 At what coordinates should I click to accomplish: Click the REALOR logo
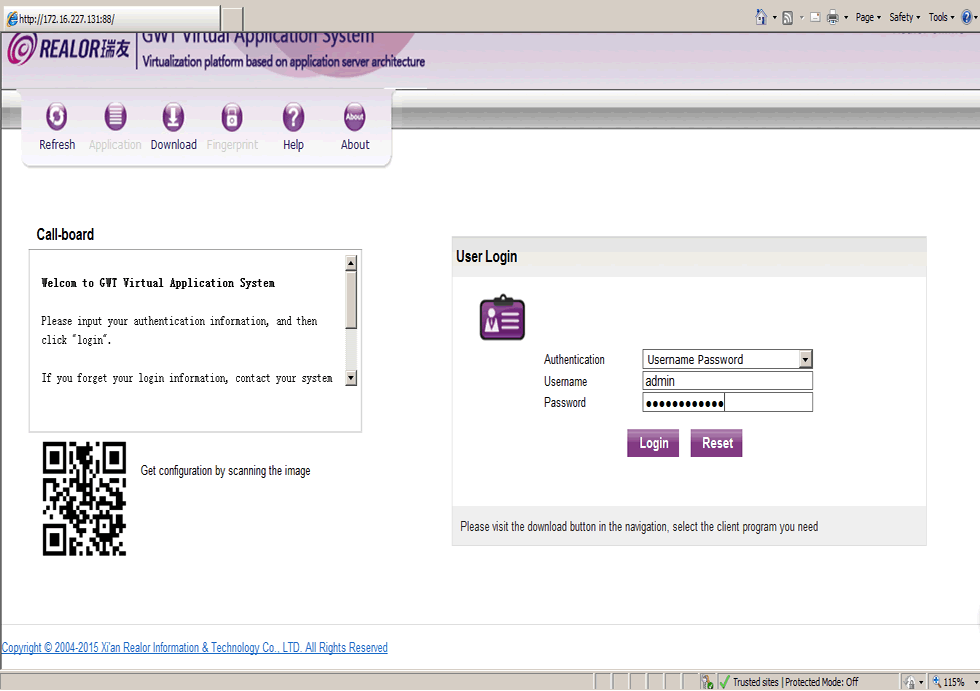click(67, 49)
